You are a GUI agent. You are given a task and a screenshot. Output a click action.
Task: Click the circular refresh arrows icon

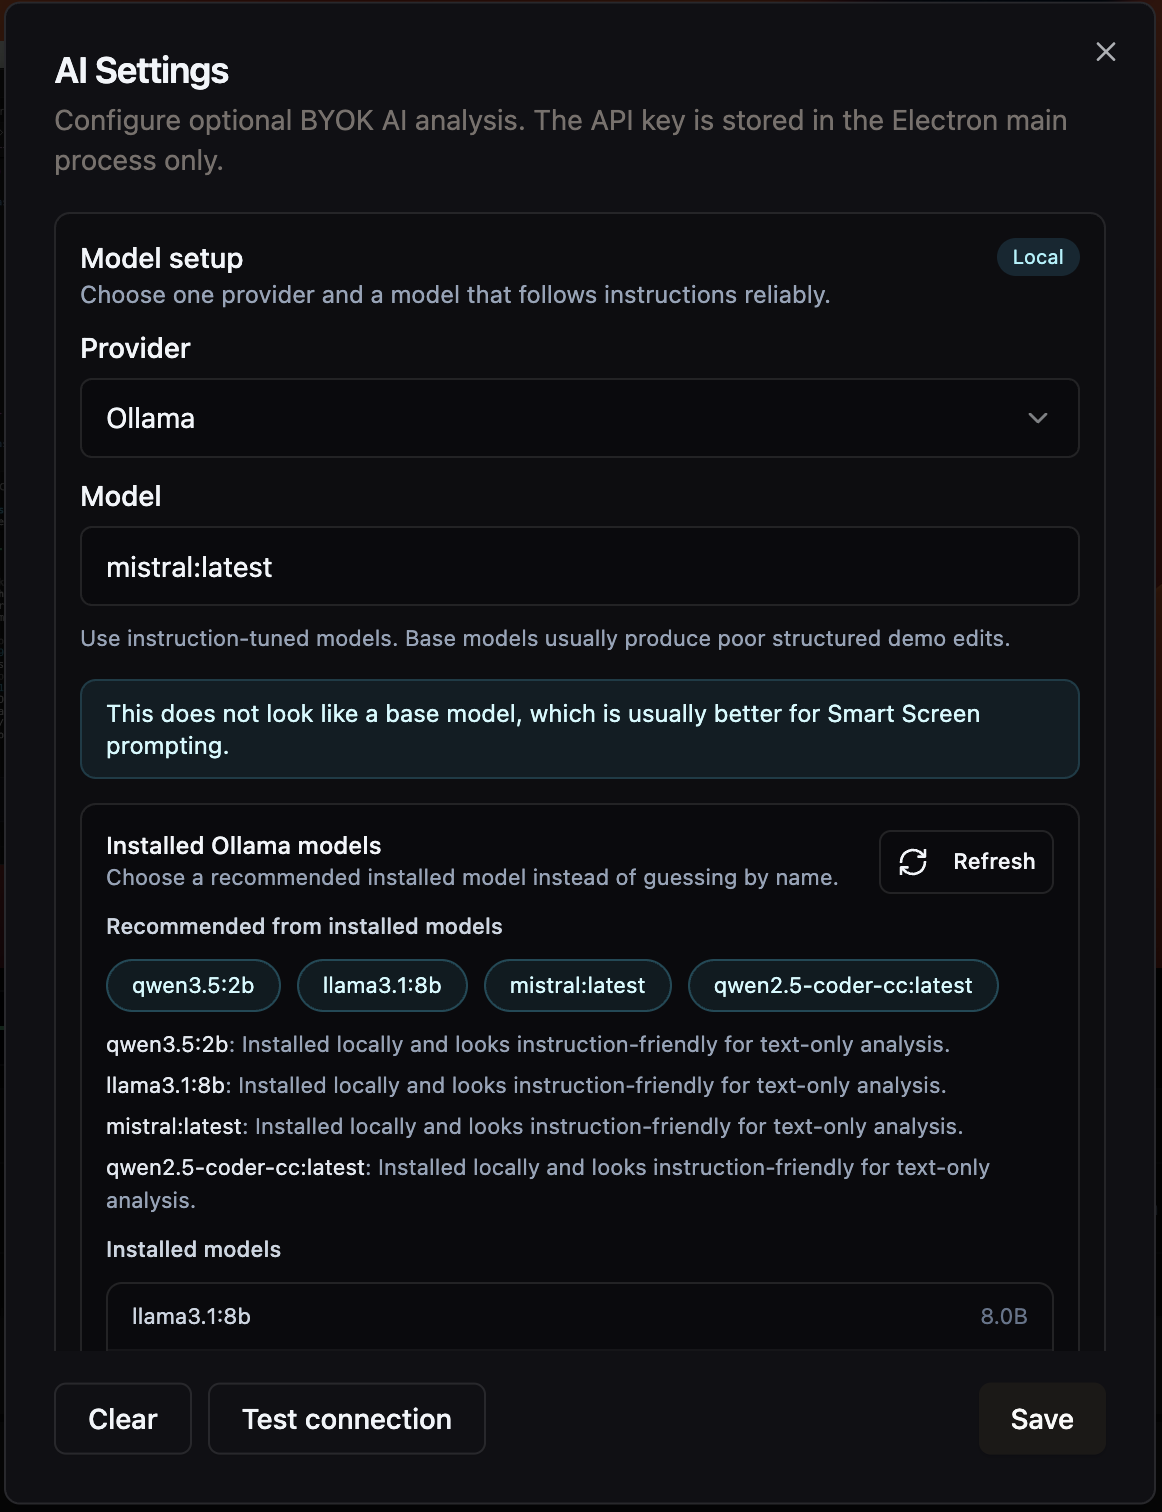(913, 861)
